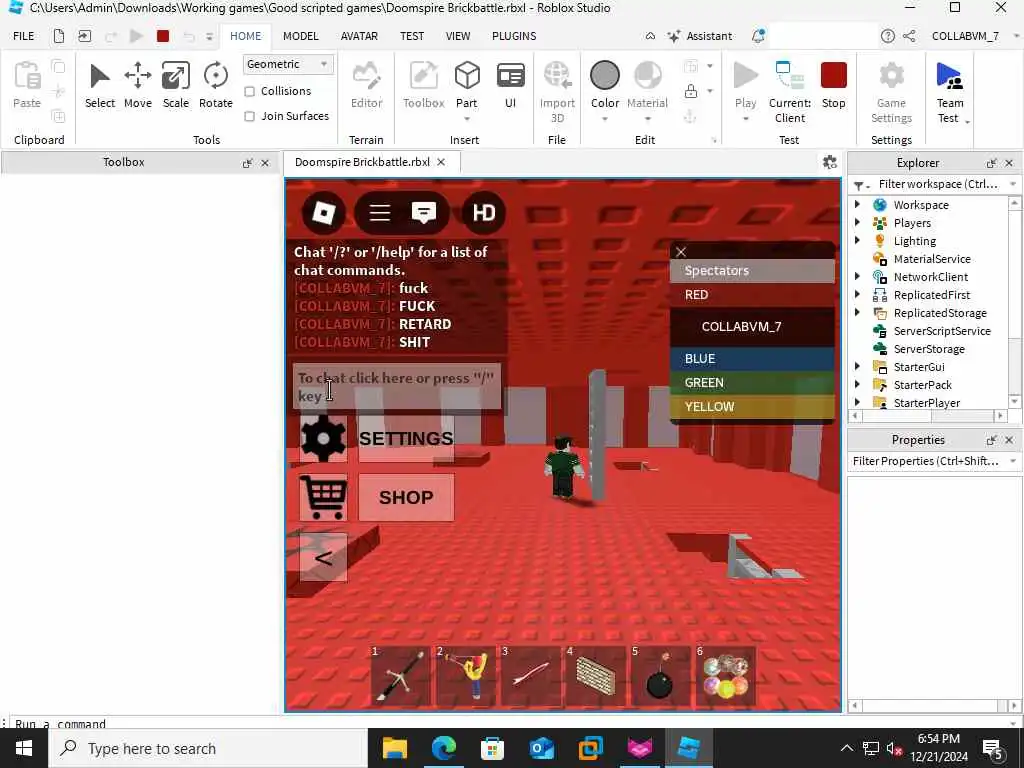Viewport: 1024px width, 768px height.
Task: Select the GREEN team row
Action: pyautogui.click(x=752, y=383)
